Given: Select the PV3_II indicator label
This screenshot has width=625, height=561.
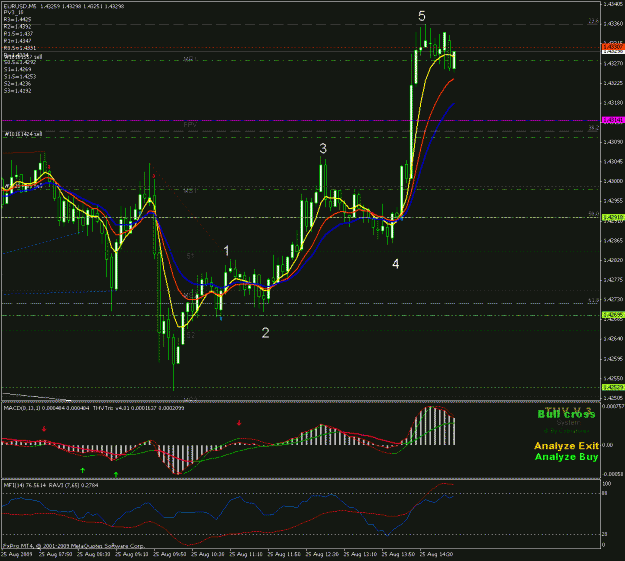Looking at the screenshot, I should [x=13, y=12].
